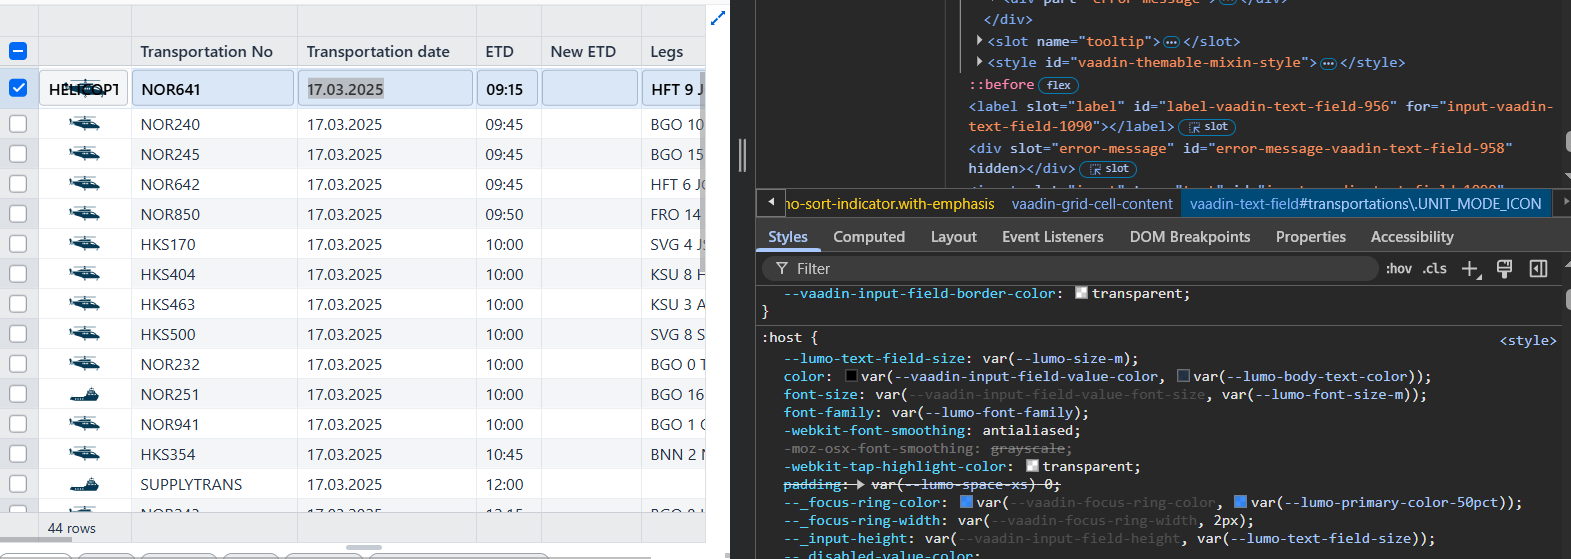Viewport: 1571px width, 559px height.
Task: Expand the vaadin-themable-mixin-style style node
Action: [979, 62]
